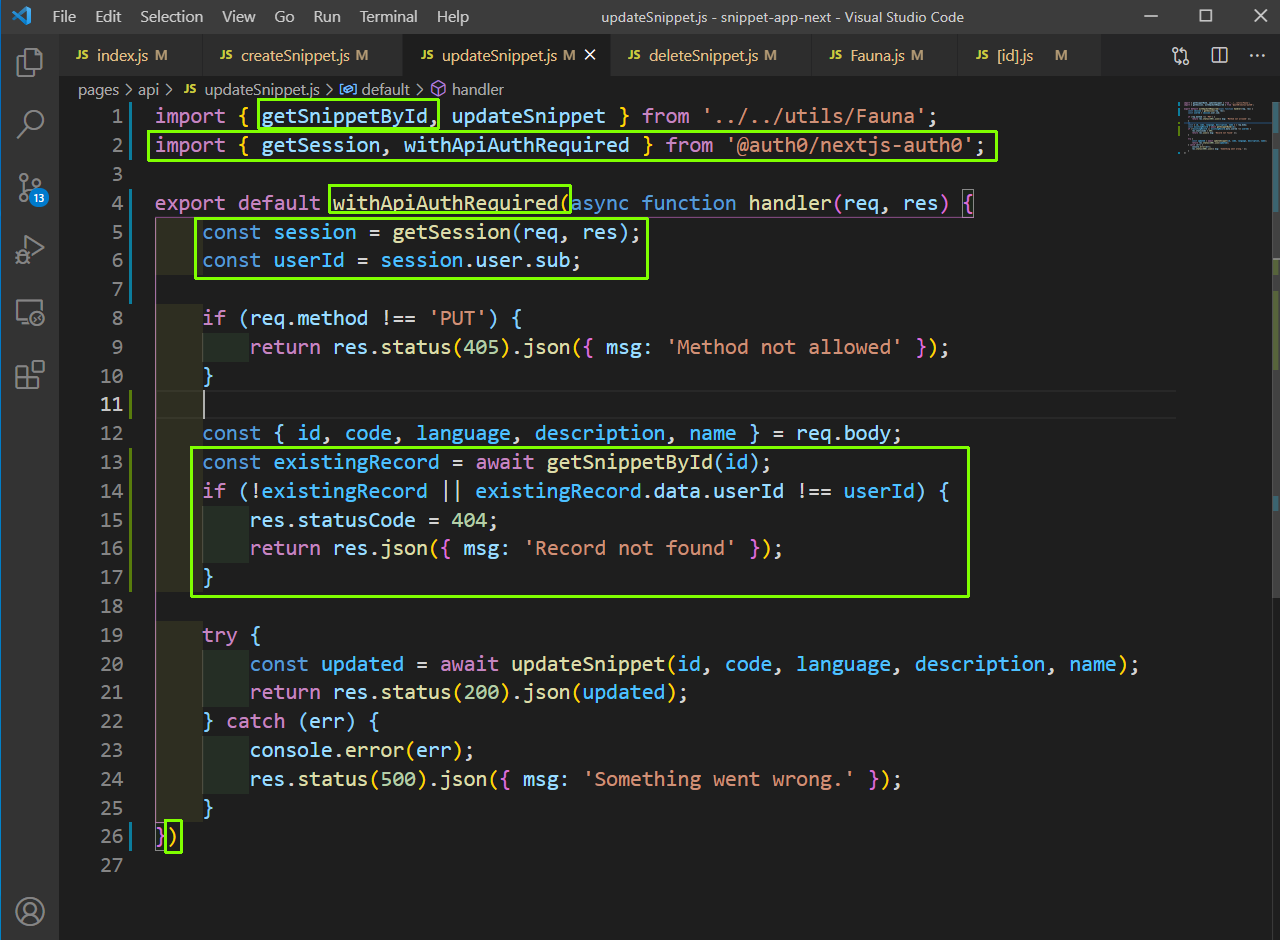Image resolution: width=1280 pixels, height=940 pixels.
Task: Open the Accounts menu icon
Action: pos(30,911)
